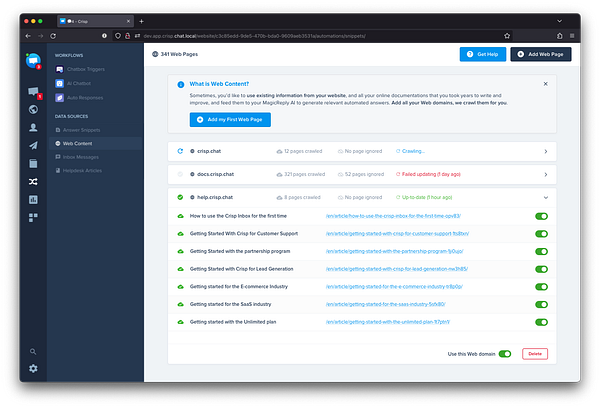Screen dimensions: 600x408
Task: Bookmark page with the star icon
Action: point(507,36)
